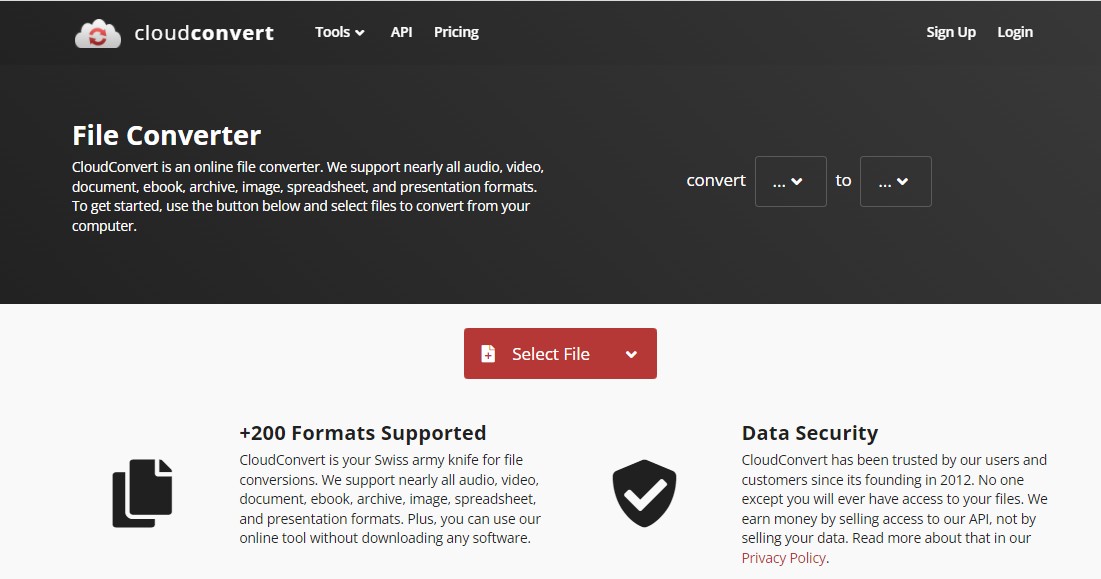Click the File Converter heading
The height and width of the screenshot is (579, 1101).
click(166, 135)
